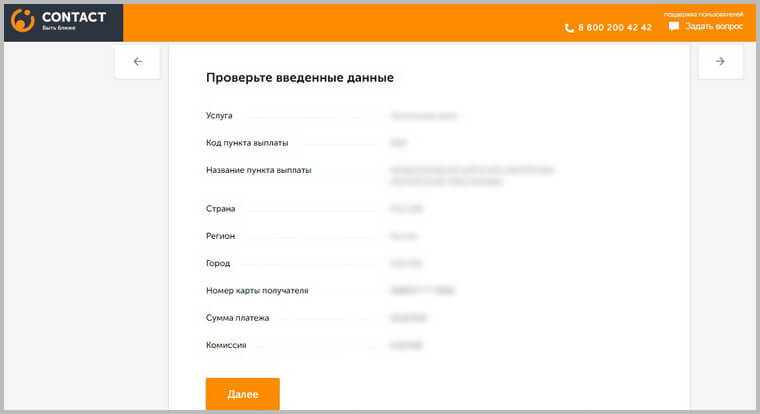The width and height of the screenshot is (760, 414).
Task: Click the CONTACT brand name text
Action: pyautogui.click(x=74, y=17)
